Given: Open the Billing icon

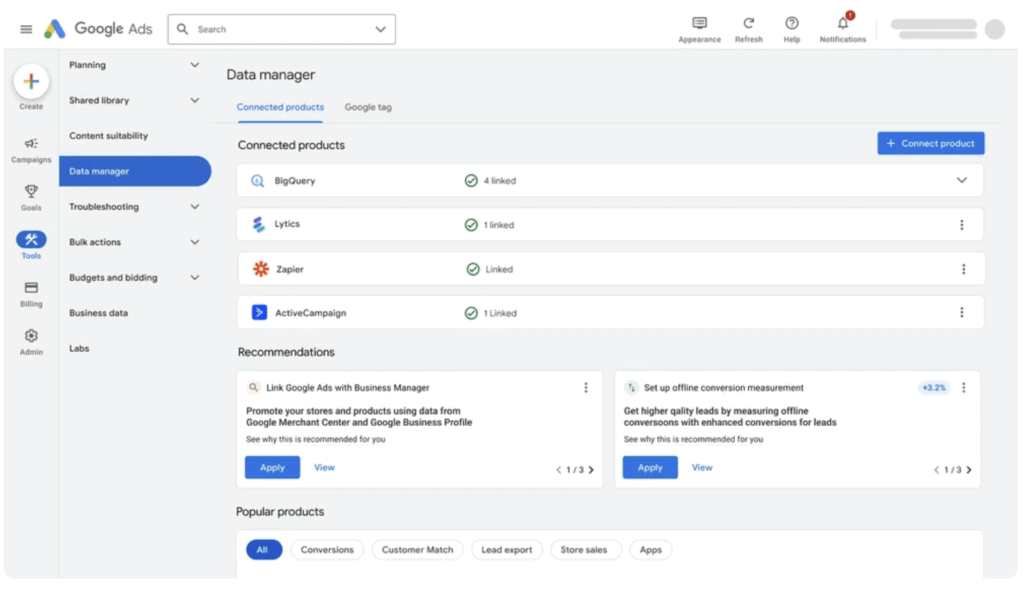Looking at the screenshot, I should [x=31, y=288].
